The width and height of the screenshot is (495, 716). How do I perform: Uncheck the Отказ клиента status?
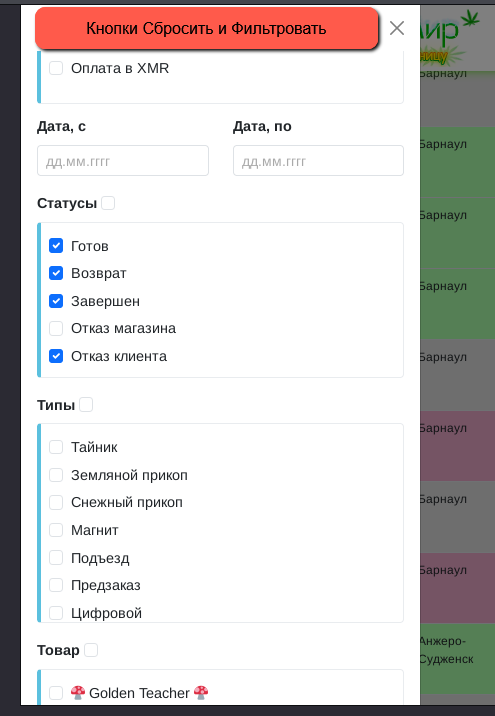56,356
